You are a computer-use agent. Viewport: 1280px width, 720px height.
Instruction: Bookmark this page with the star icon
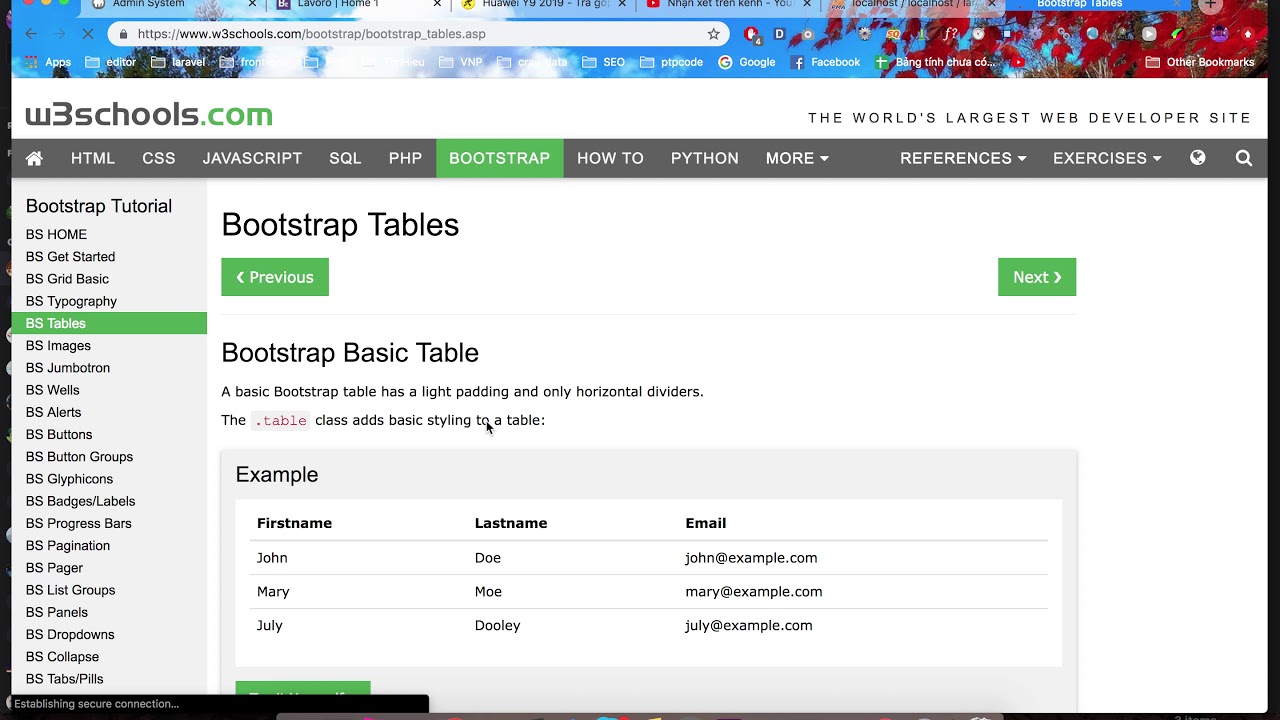point(713,34)
